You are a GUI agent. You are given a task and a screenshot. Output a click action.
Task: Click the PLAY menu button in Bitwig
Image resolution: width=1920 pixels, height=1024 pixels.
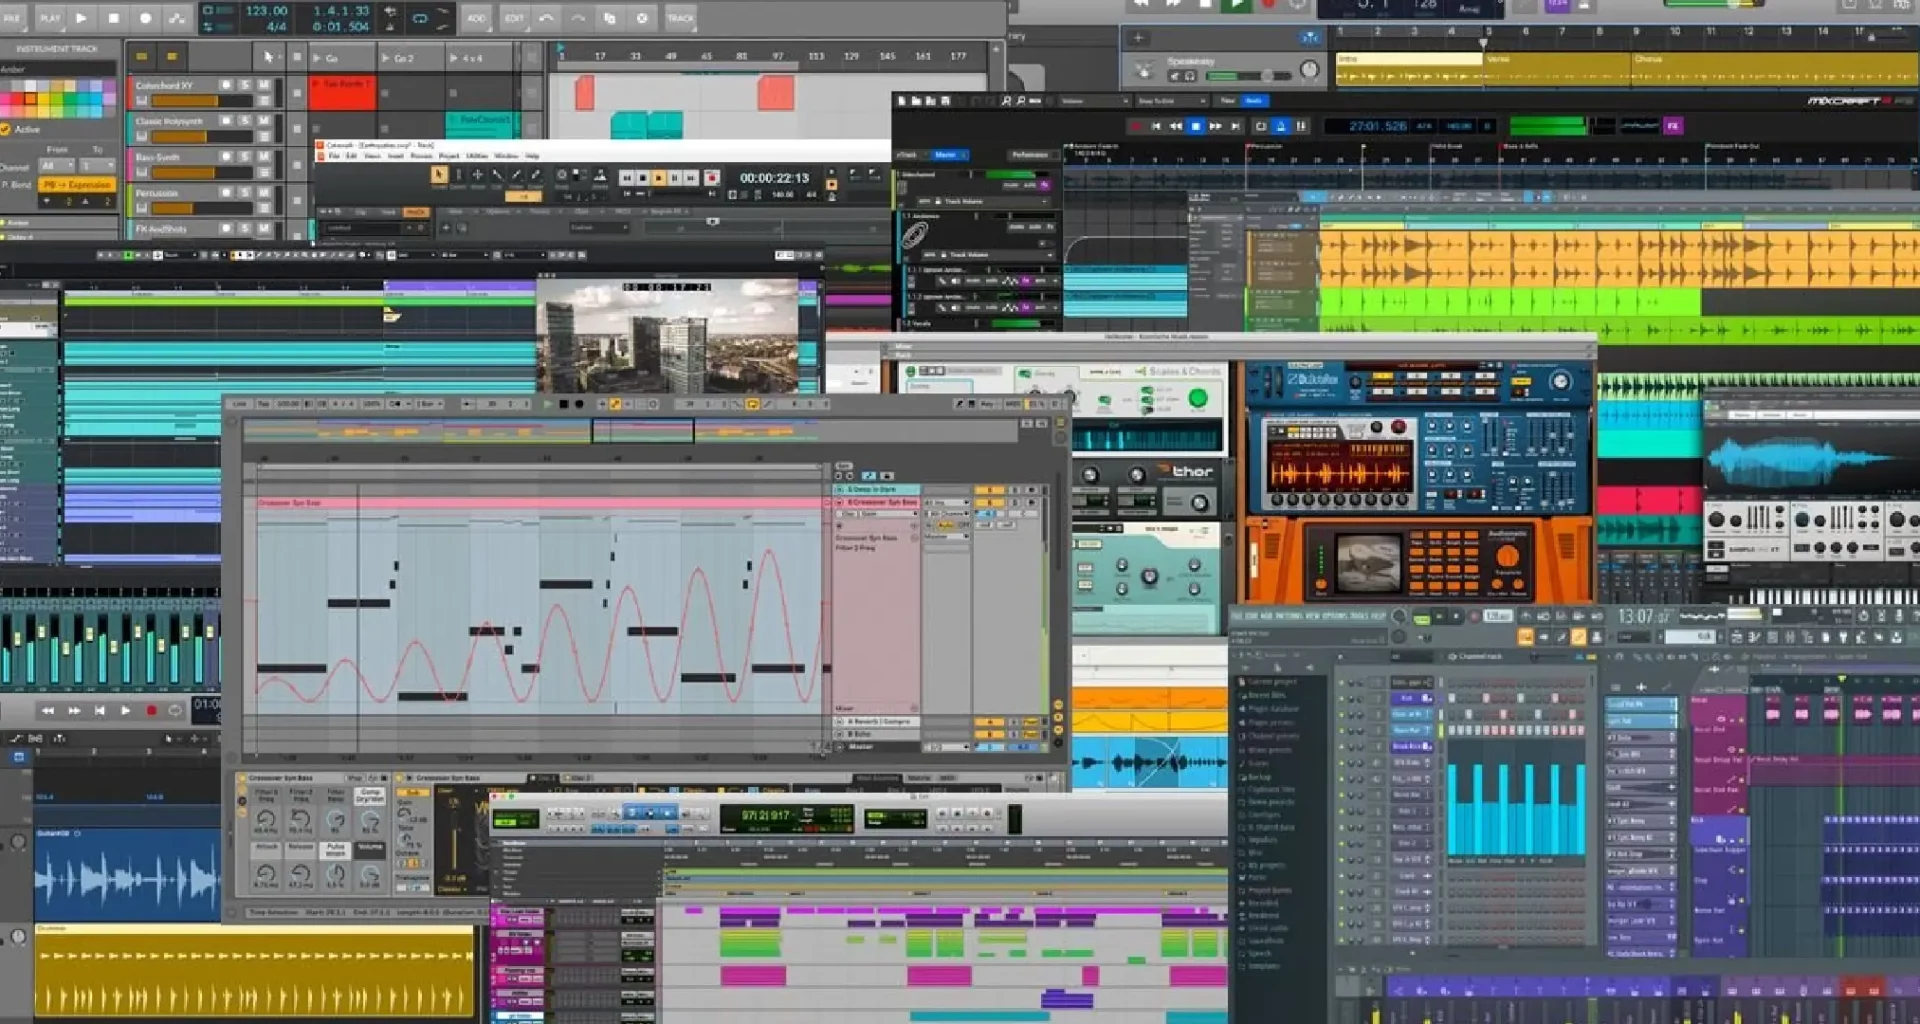pyautogui.click(x=50, y=18)
